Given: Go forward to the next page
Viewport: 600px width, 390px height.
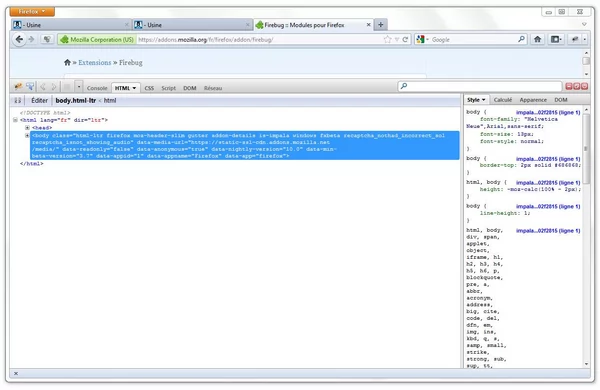Looking at the screenshot, I should click(x=31, y=39).
